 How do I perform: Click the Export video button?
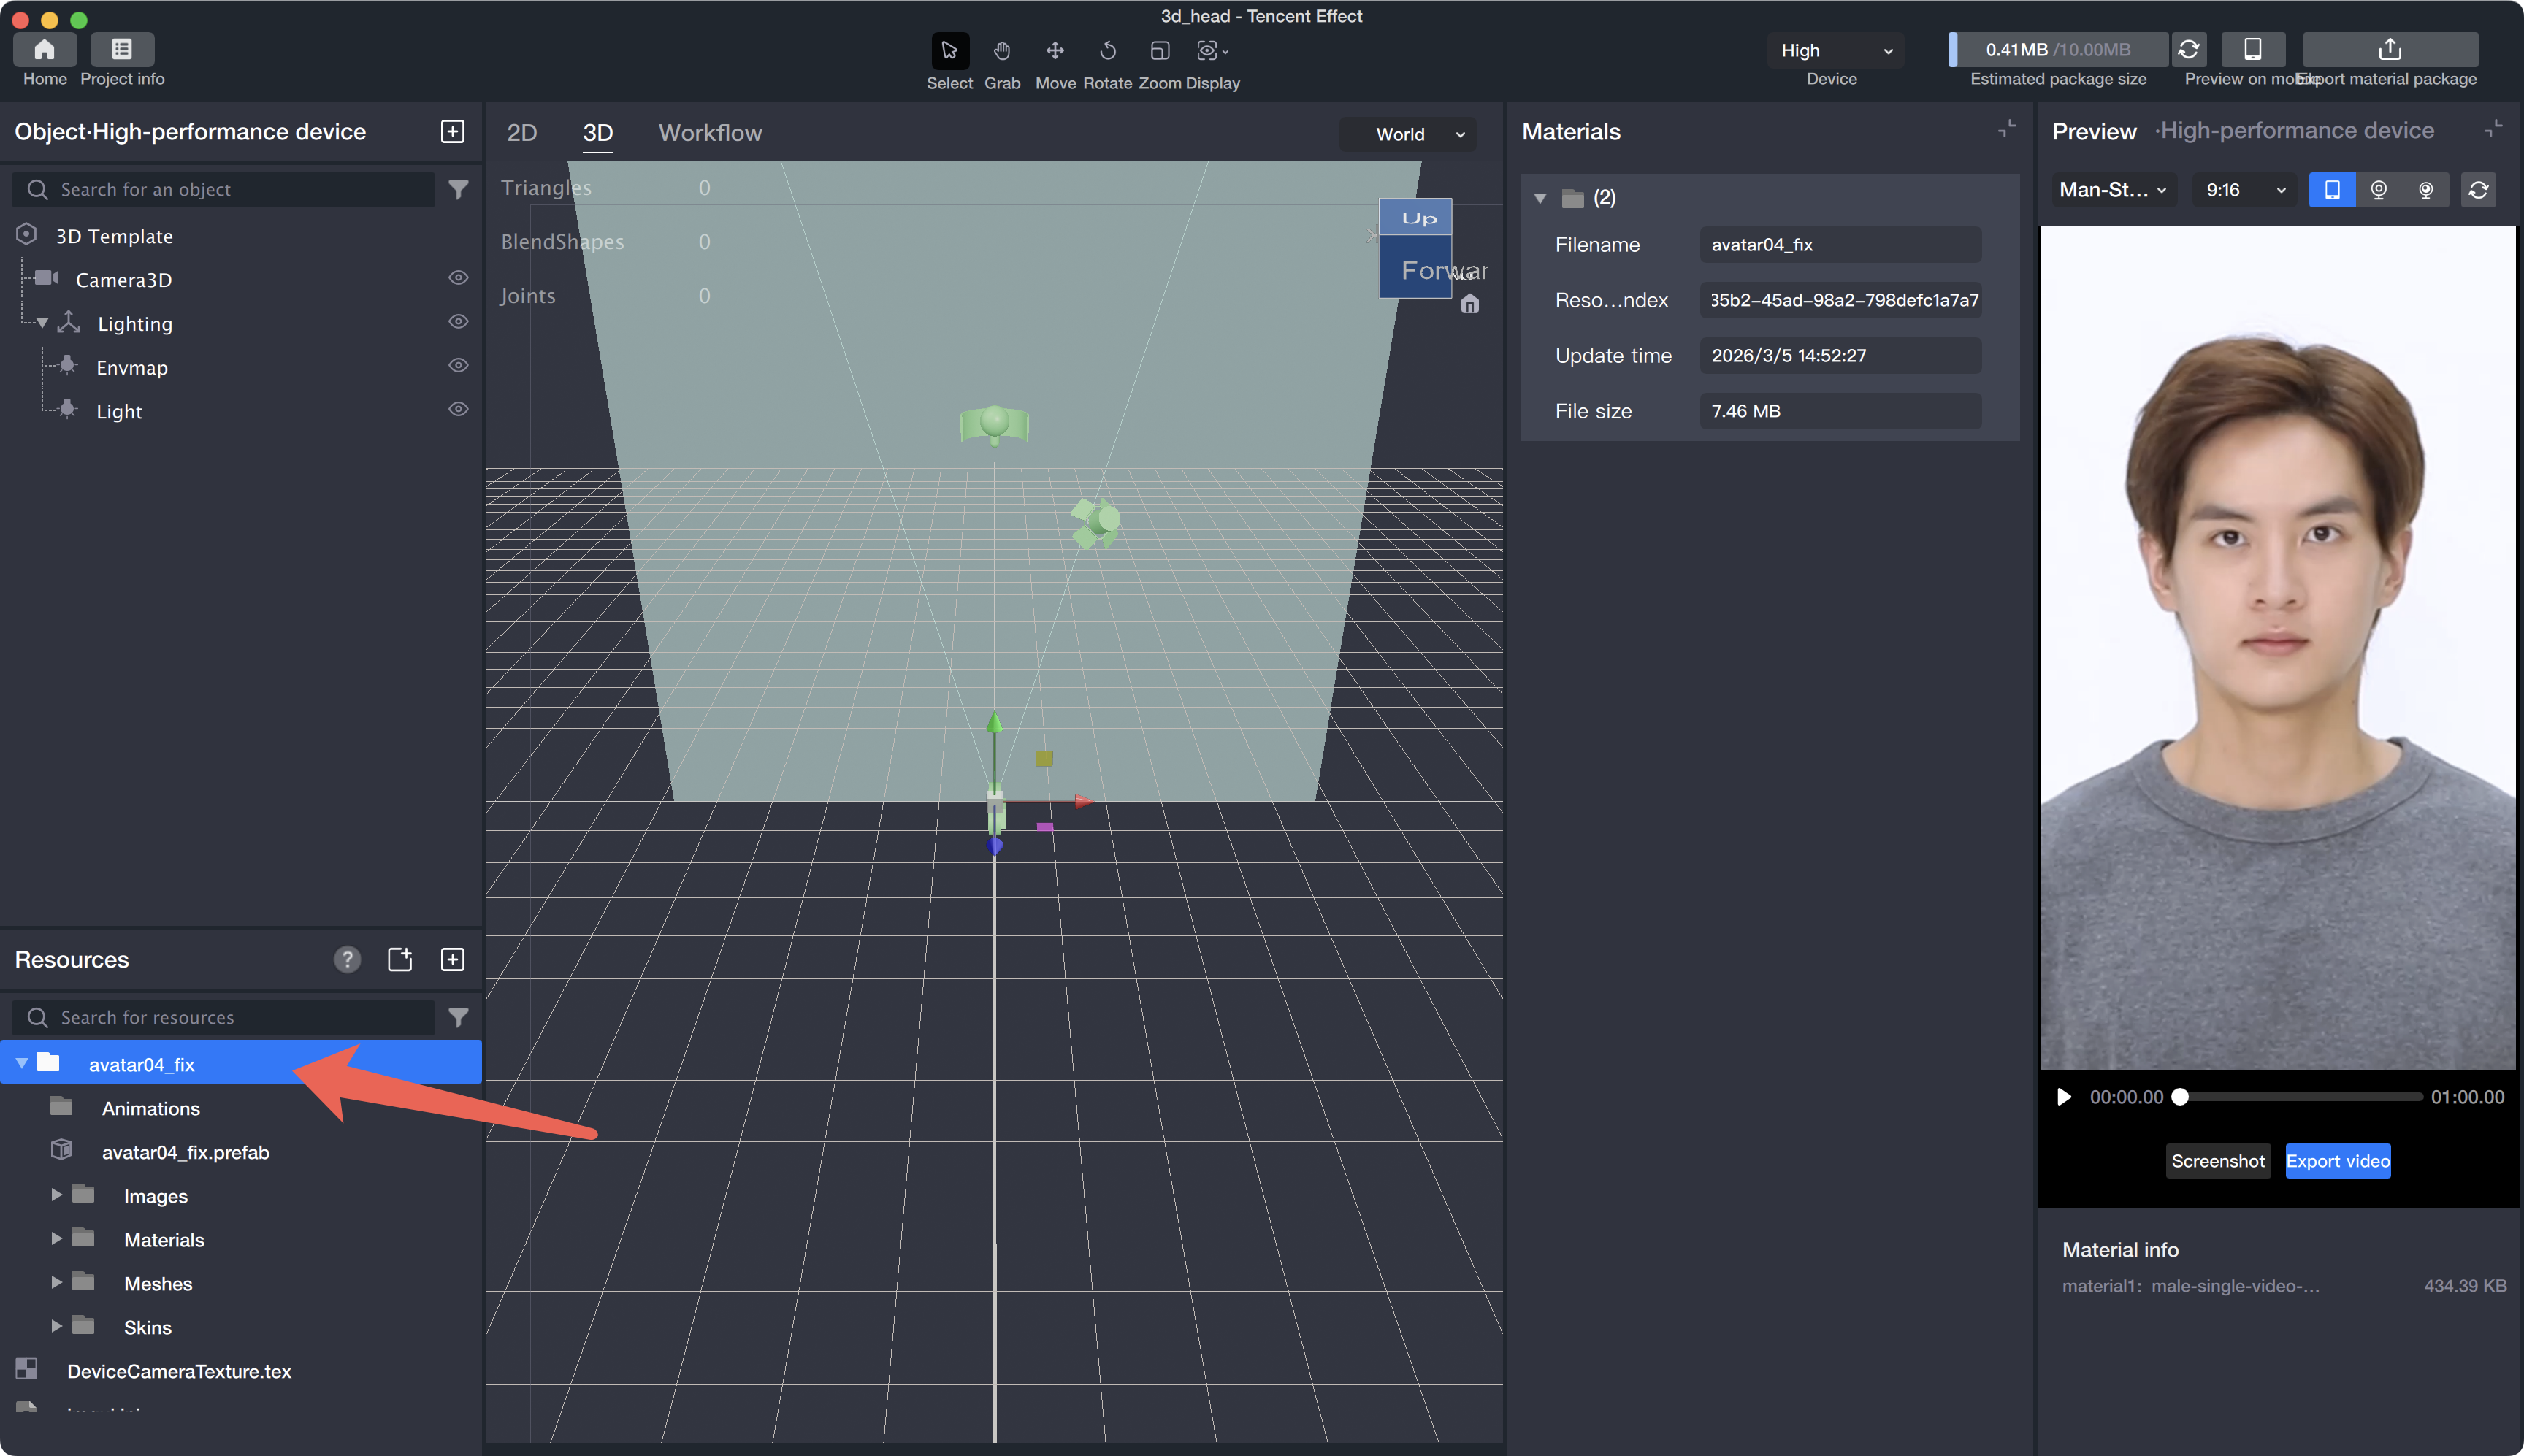click(2337, 1161)
